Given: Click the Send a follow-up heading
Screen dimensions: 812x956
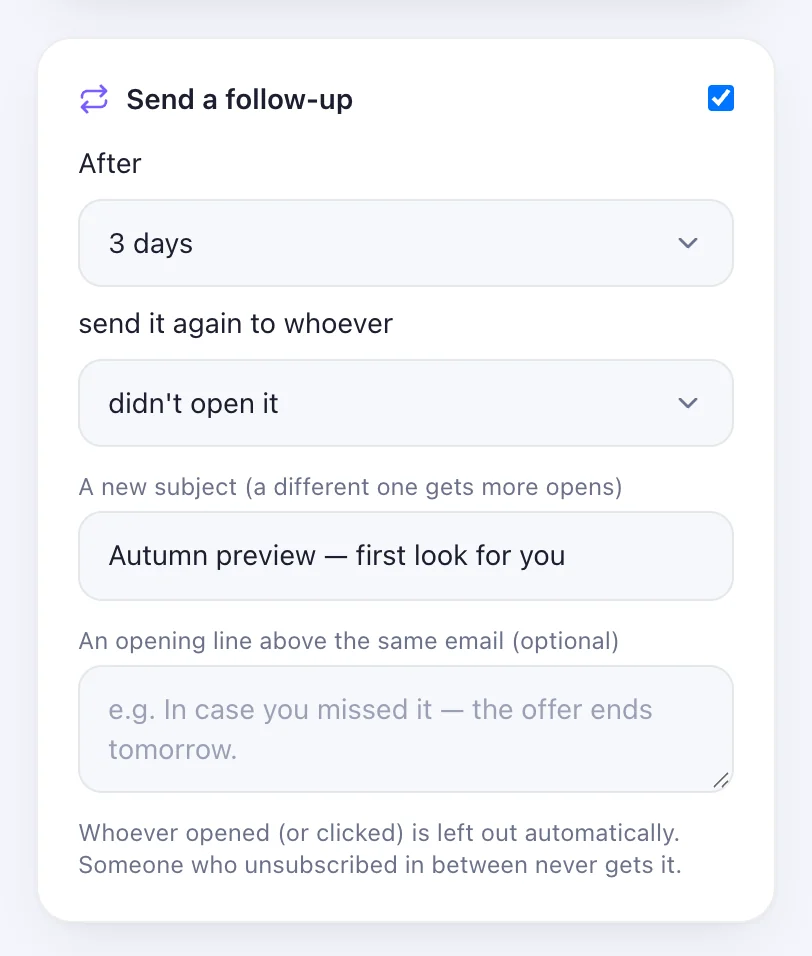Looking at the screenshot, I should tap(240, 99).
